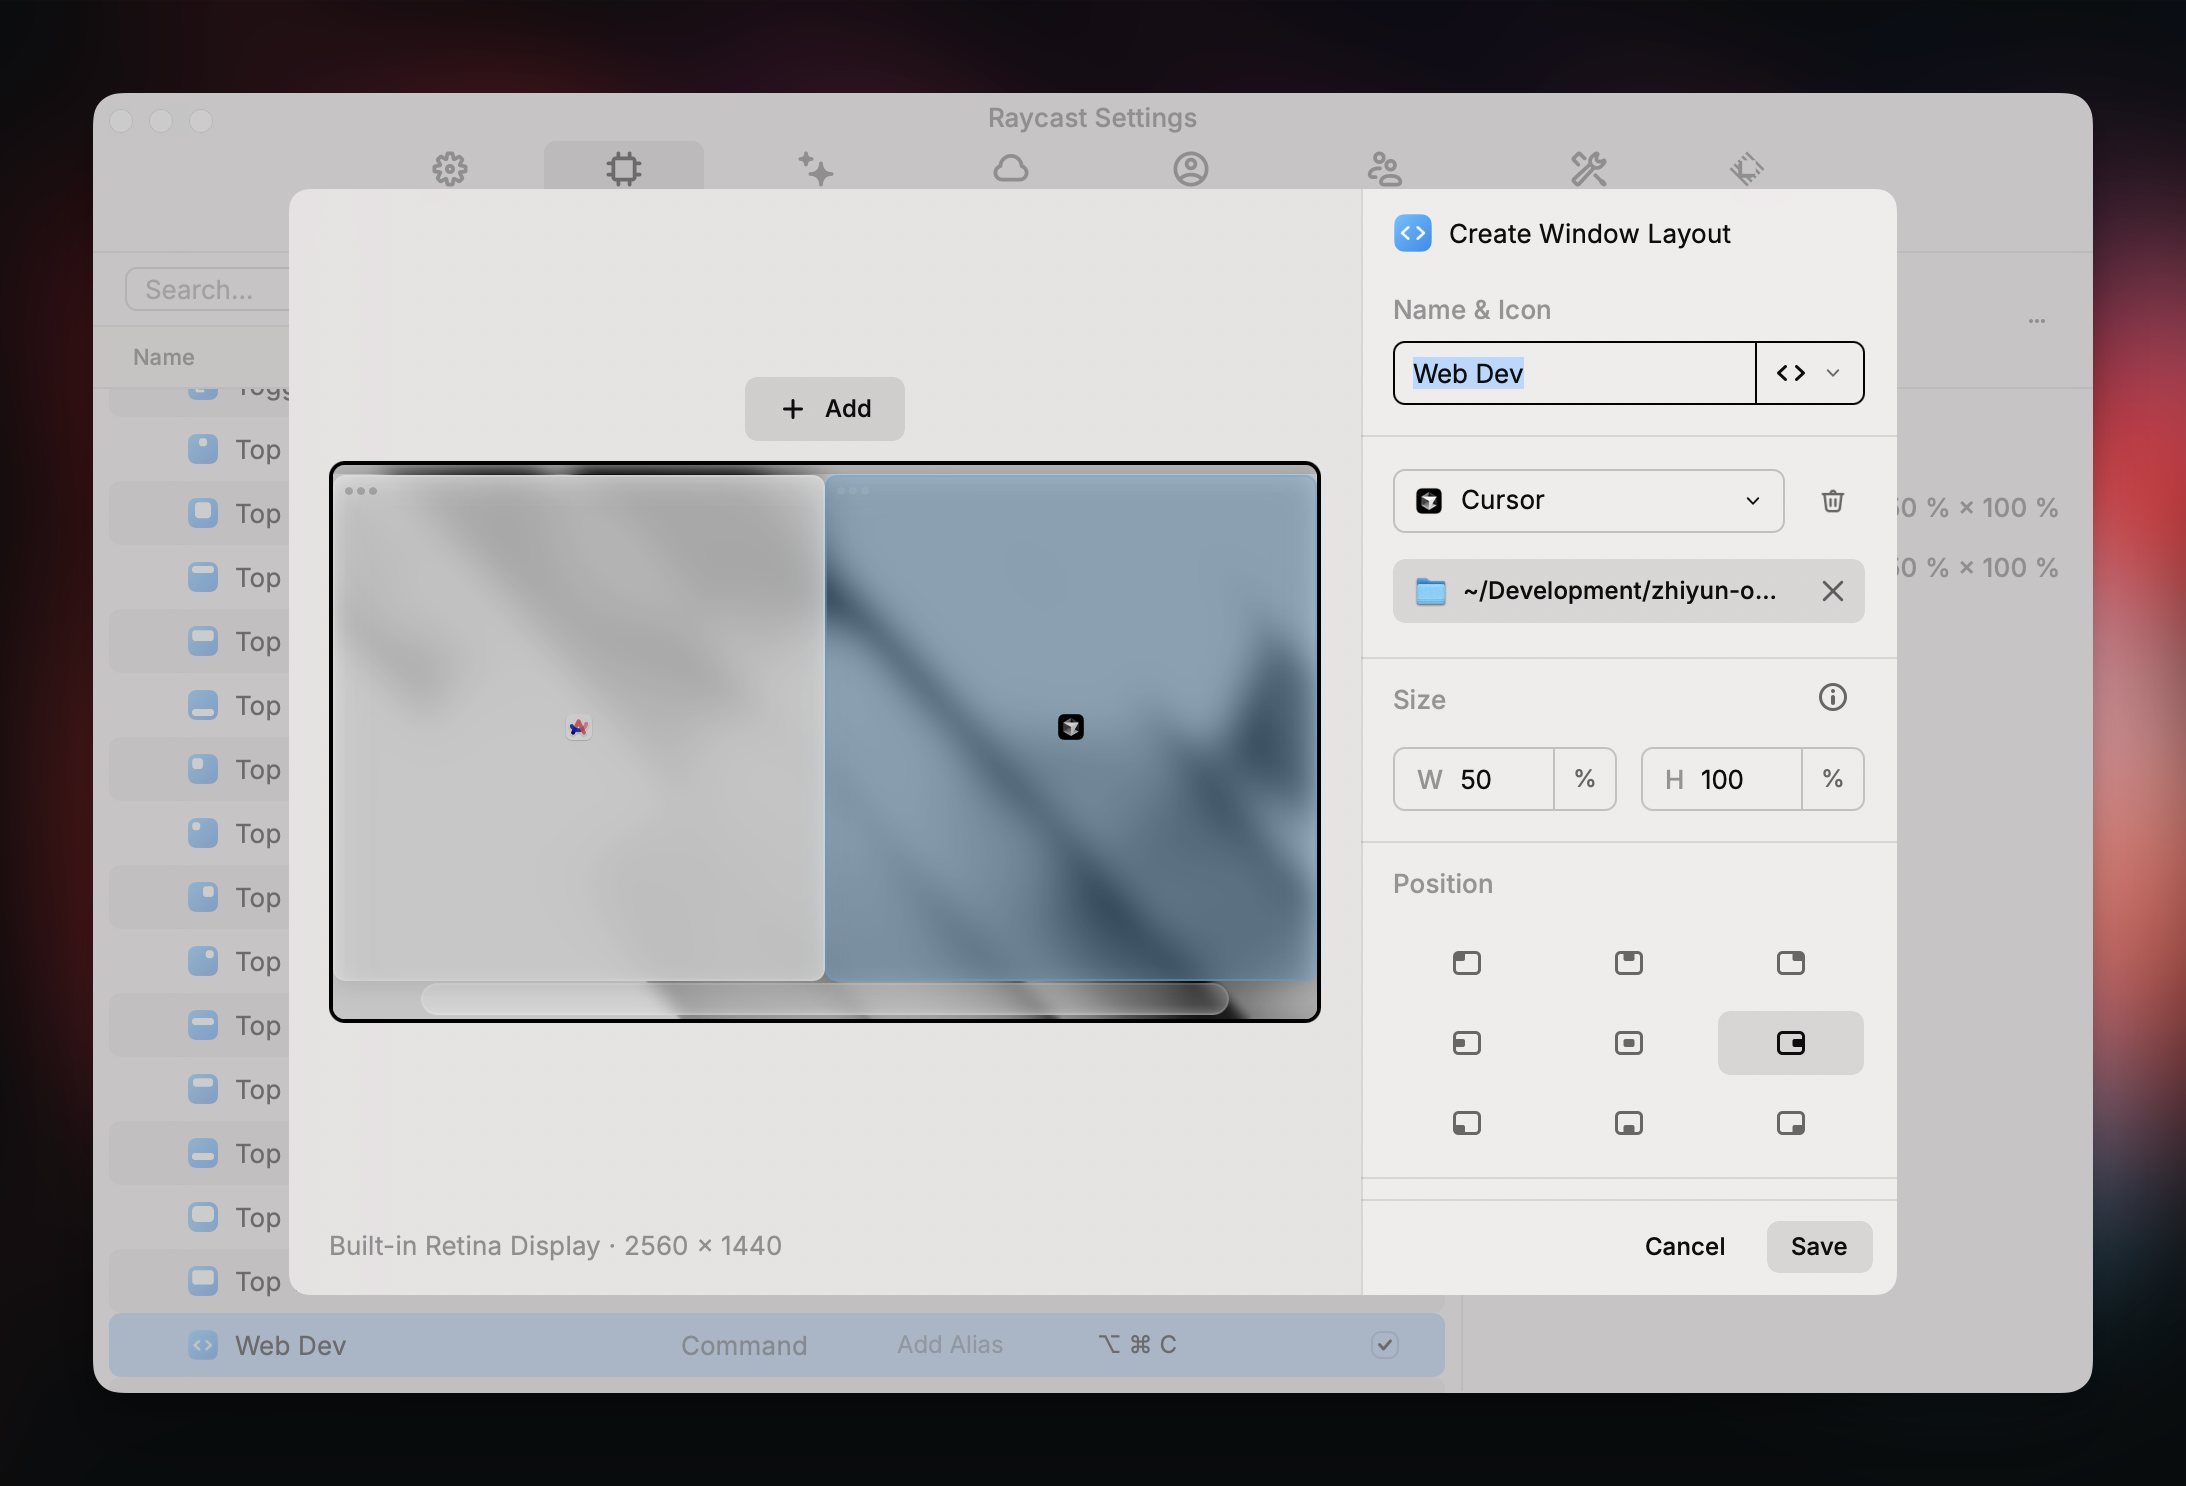Screen dimensions: 2186x1486
Task: Remove the Development folder path with the X
Action: pos(1833,591)
